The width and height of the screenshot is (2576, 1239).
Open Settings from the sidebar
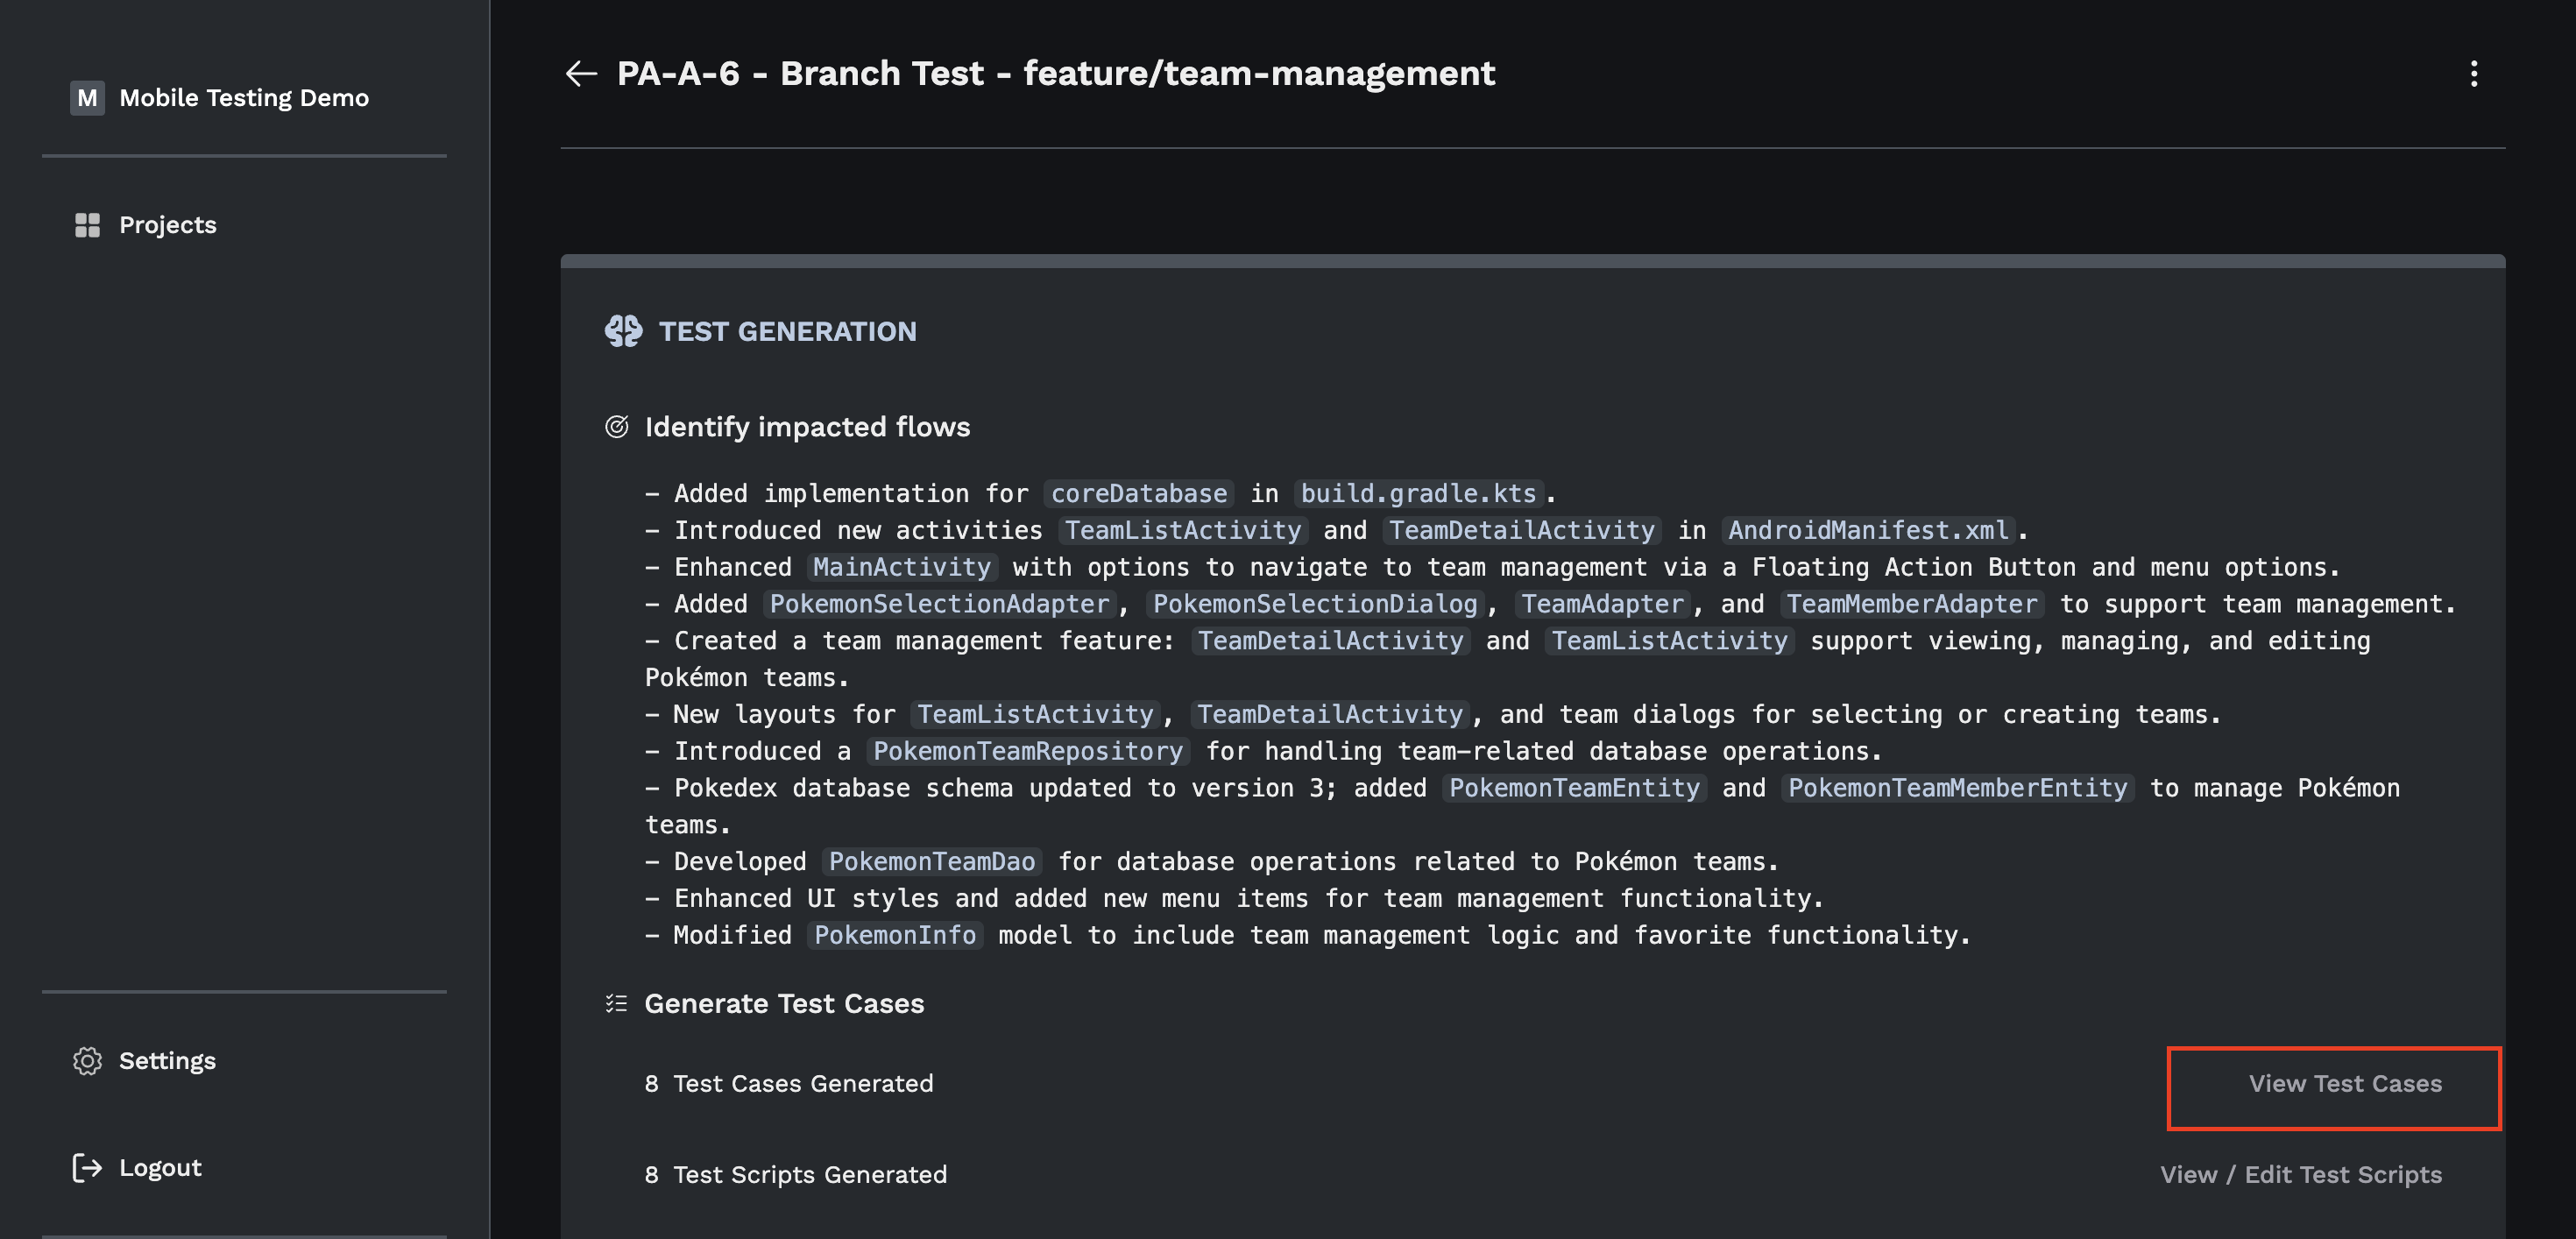click(167, 1061)
